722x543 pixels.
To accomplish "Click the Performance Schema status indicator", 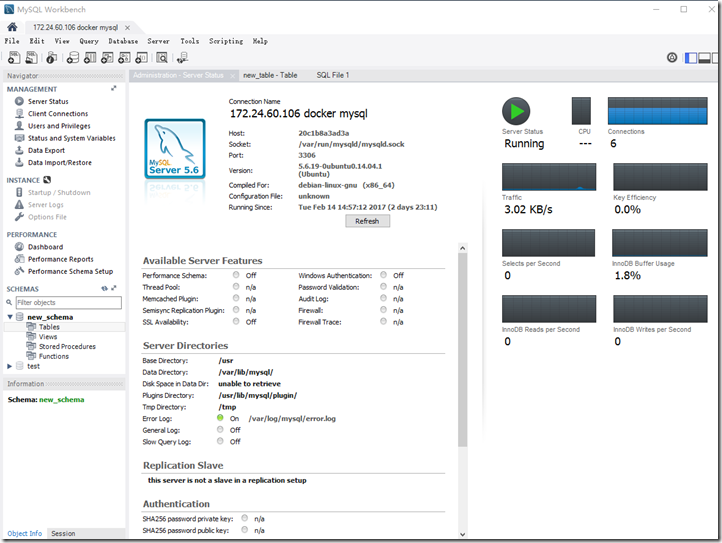I will click(x=236, y=274).
